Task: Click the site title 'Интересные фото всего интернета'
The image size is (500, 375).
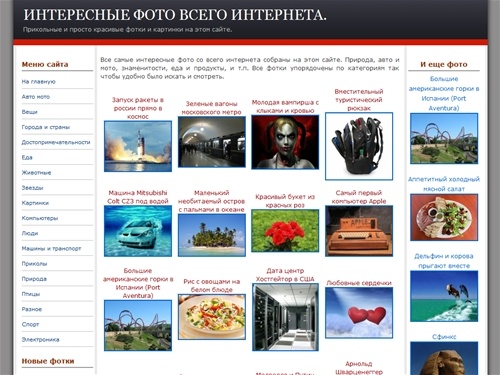Action: tap(175, 15)
